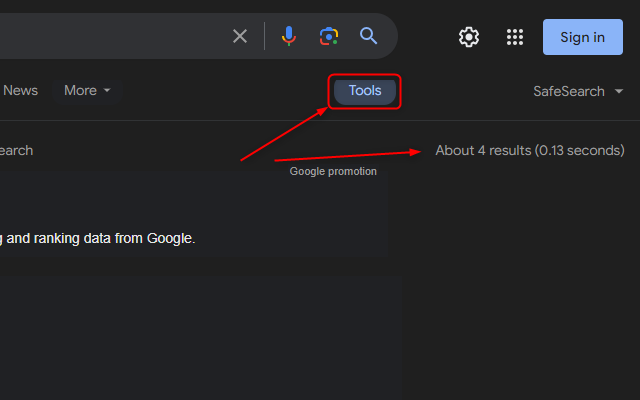The height and width of the screenshot is (400, 640).
Task: Click text 'and ranking data from Google.'
Action: click(x=101, y=238)
